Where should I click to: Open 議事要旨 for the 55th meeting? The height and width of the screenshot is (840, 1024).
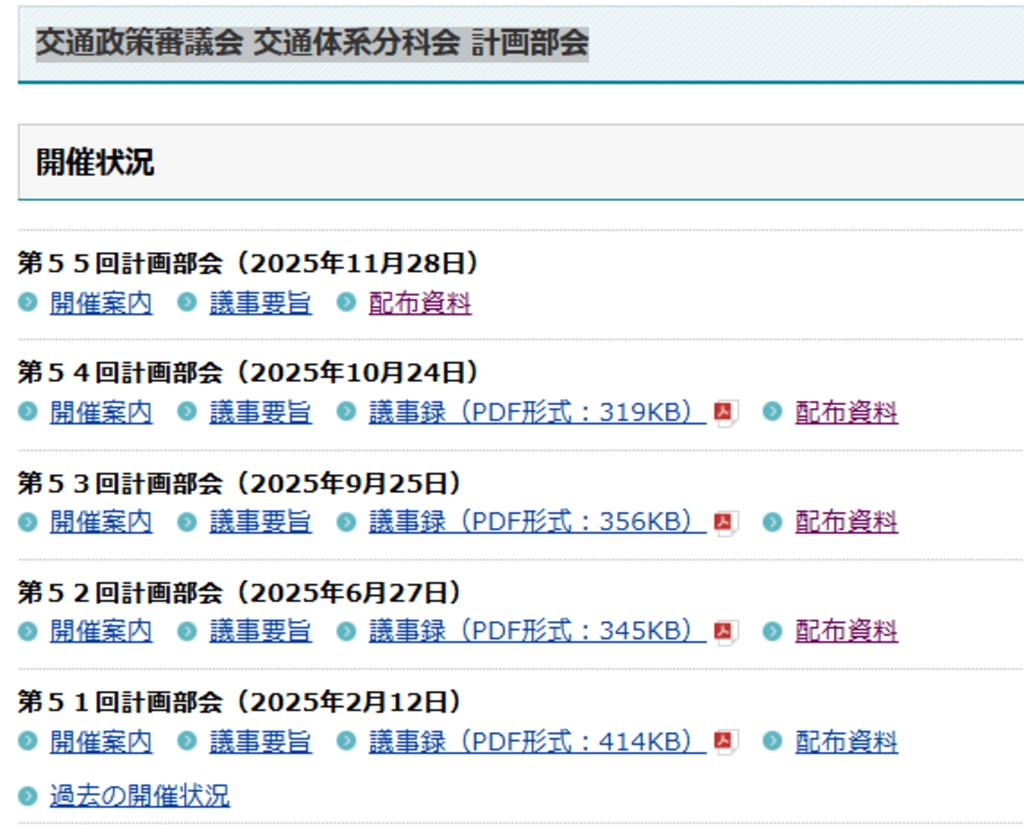(x=260, y=303)
